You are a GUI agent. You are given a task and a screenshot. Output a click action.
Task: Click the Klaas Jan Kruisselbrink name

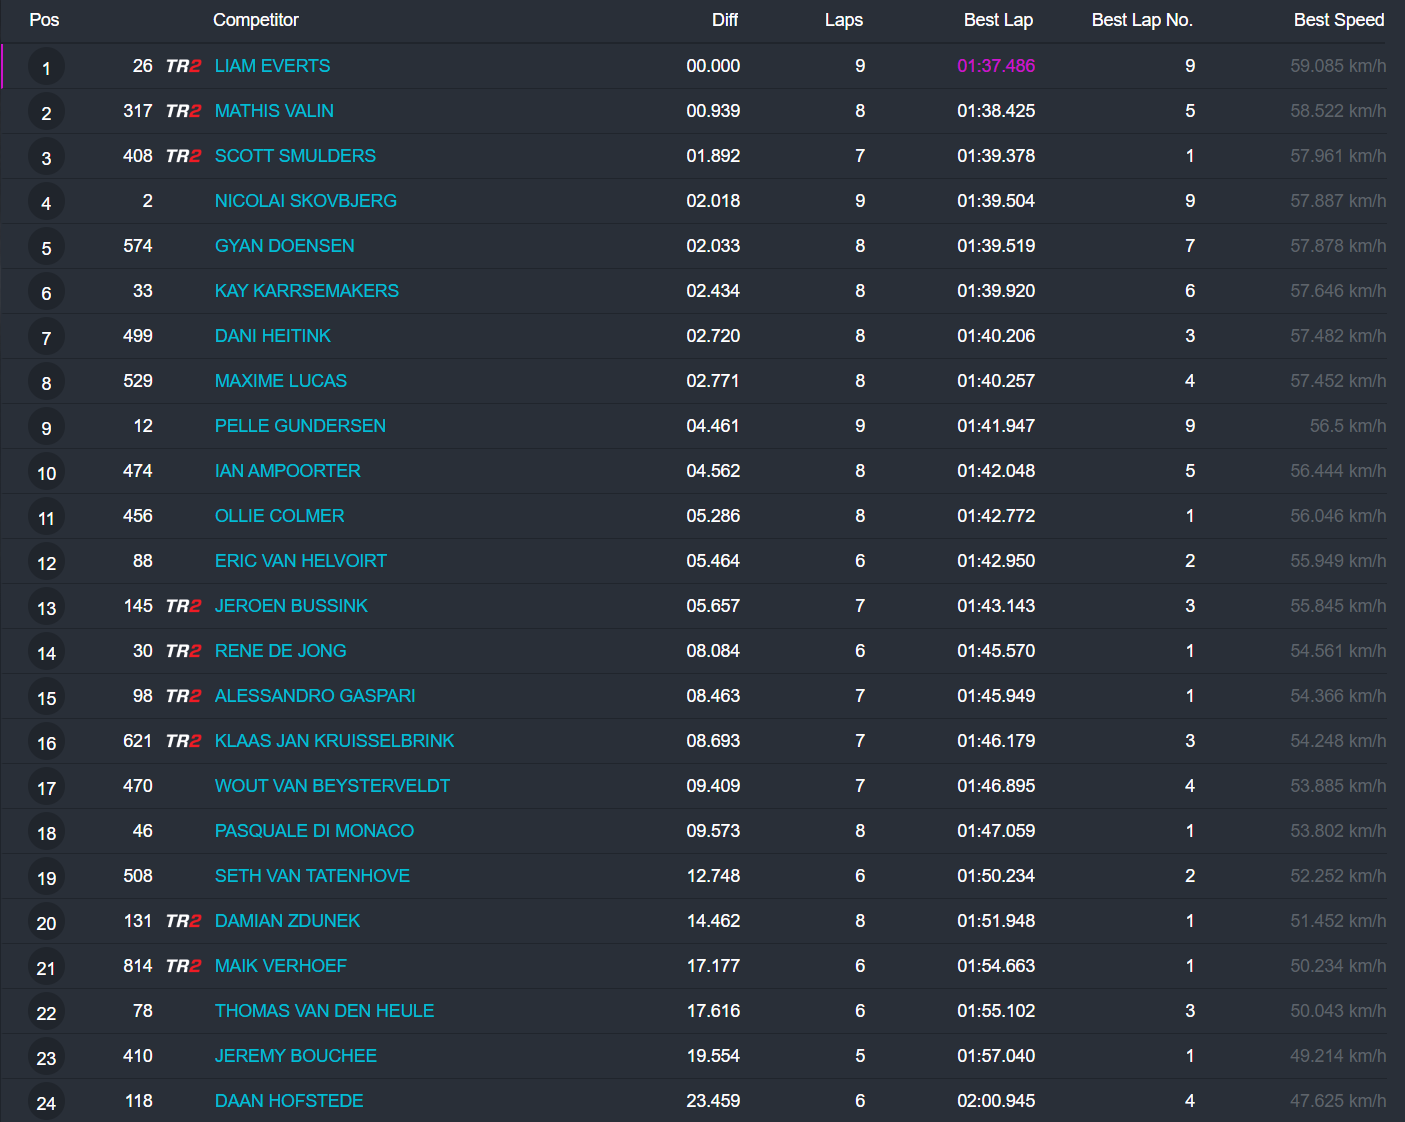pyautogui.click(x=334, y=741)
